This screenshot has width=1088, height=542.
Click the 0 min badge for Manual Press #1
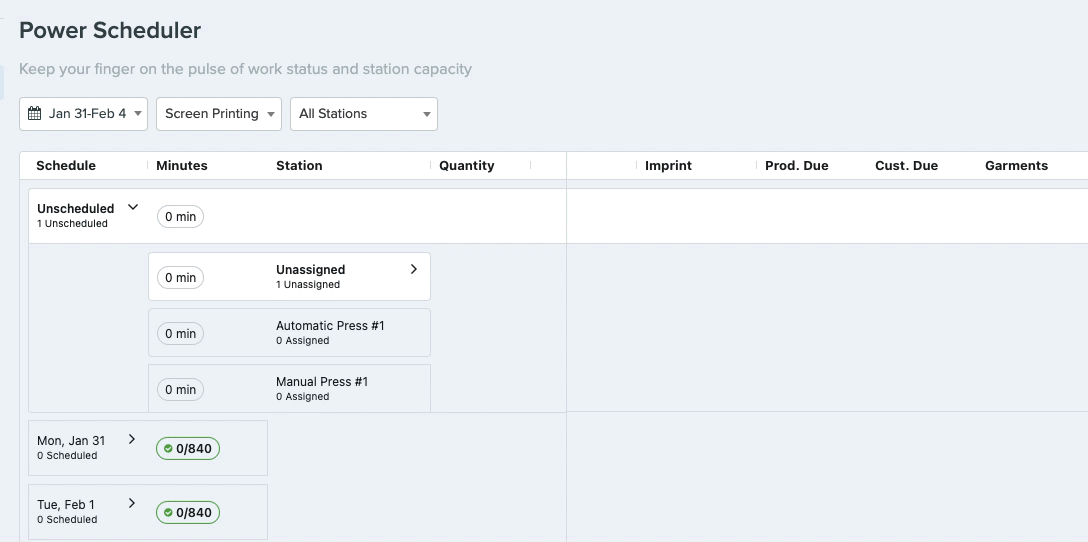180,389
